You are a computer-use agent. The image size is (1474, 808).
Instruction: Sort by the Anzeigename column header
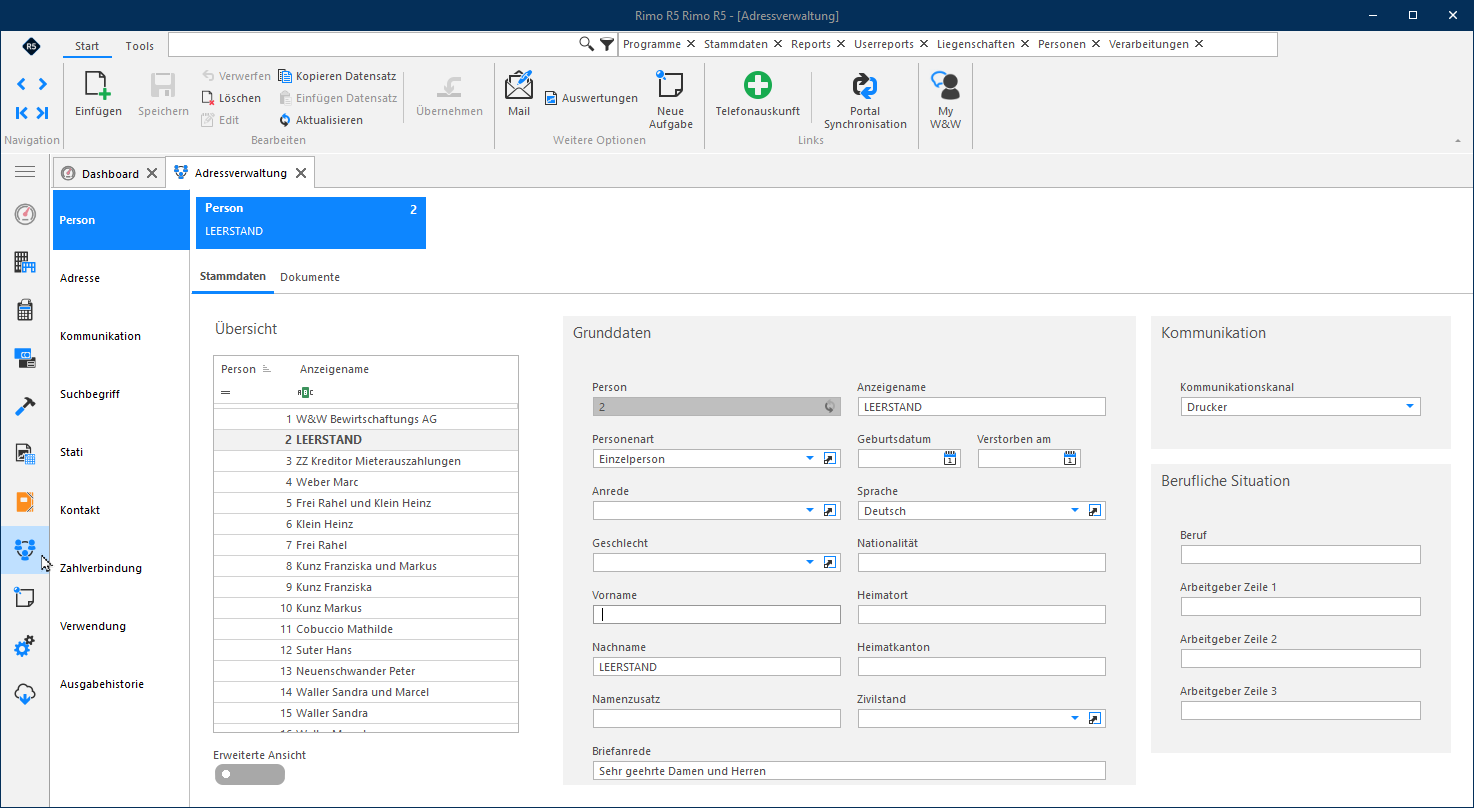click(334, 369)
